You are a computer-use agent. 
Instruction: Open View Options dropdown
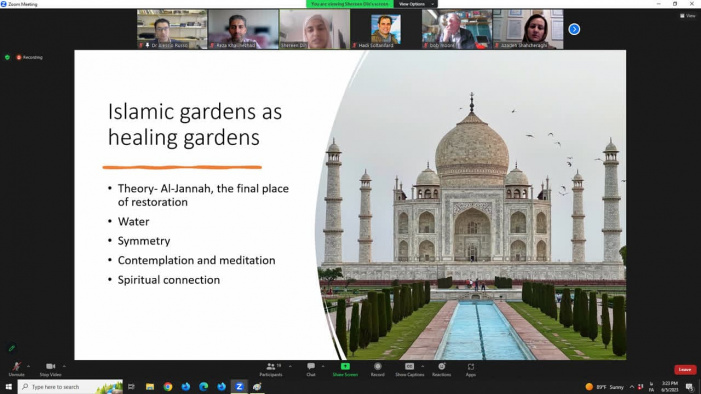pos(416,4)
